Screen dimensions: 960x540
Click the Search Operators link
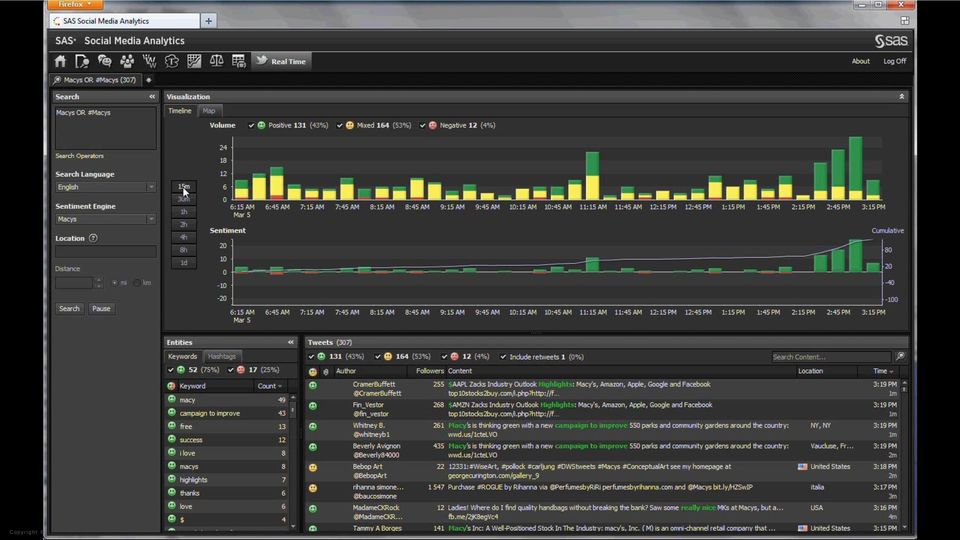[x=79, y=156]
